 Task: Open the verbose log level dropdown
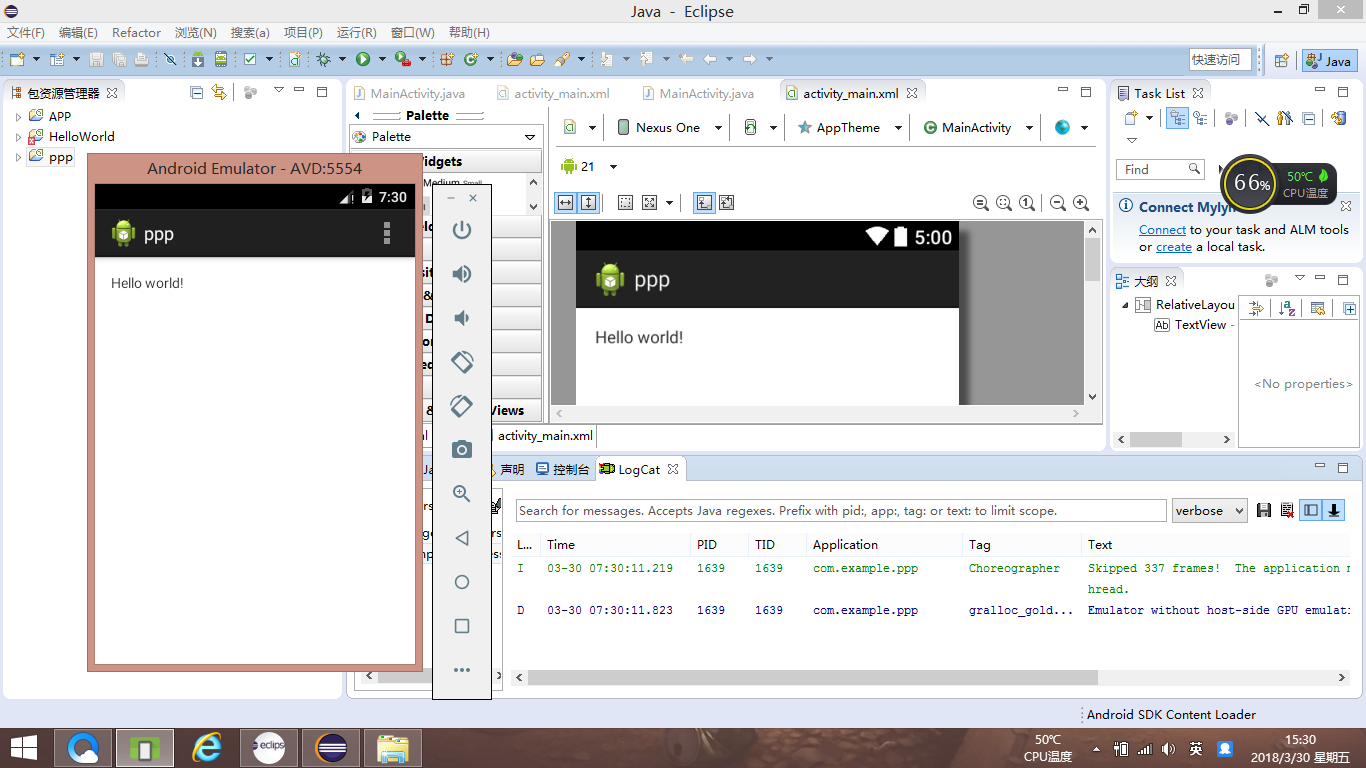pyautogui.click(x=1210, y=511)
